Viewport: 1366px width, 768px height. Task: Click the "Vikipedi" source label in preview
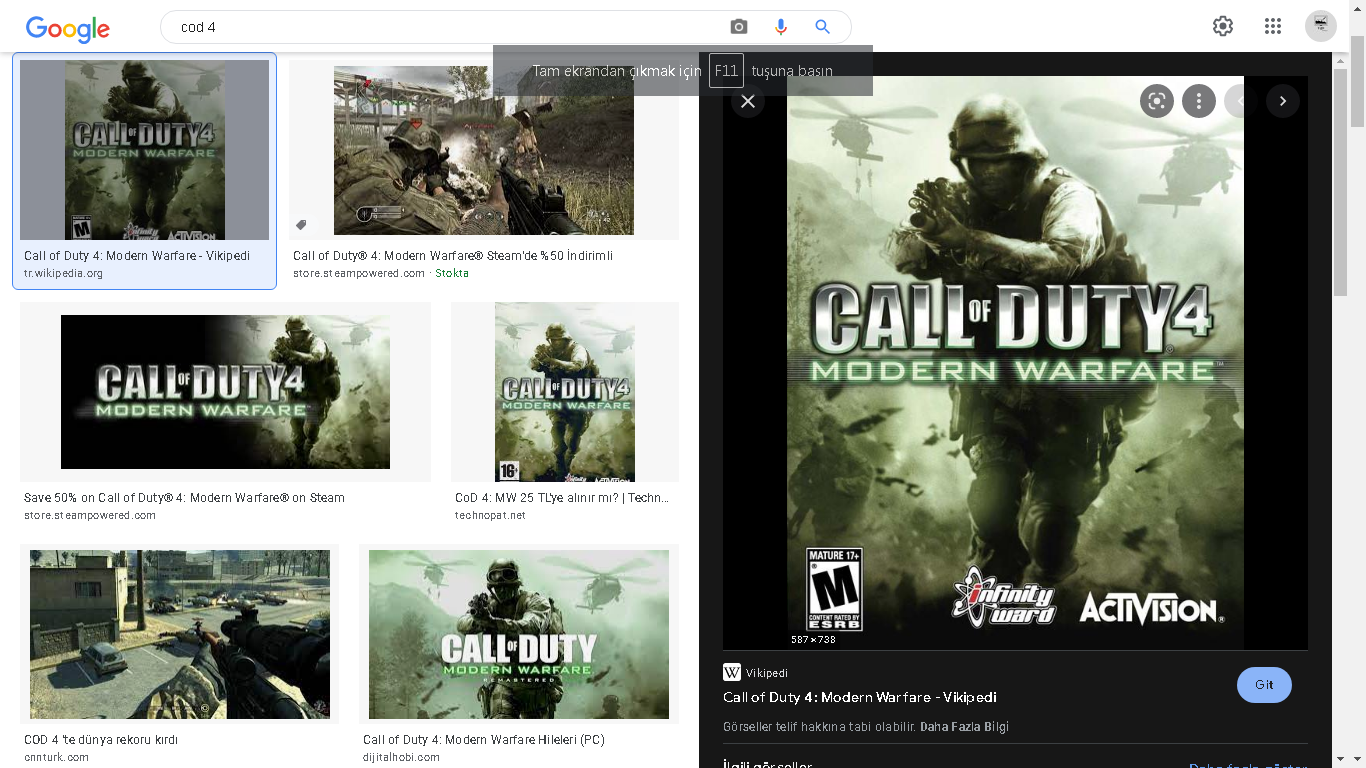pyautogui.click(x=767, y=673)
